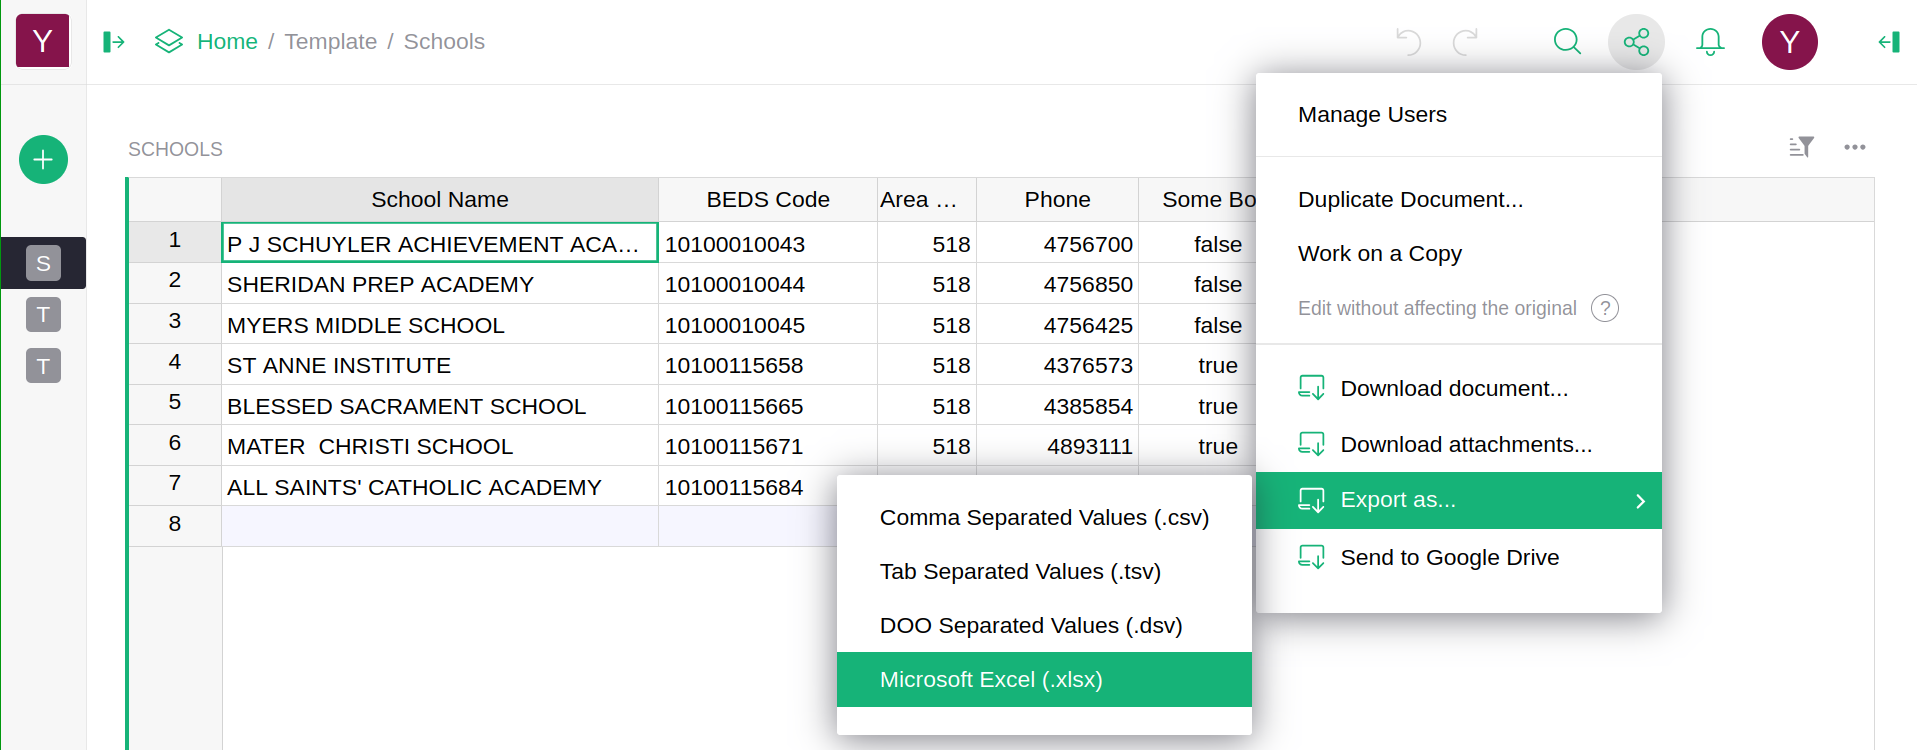This screenshot has width=1917, height=750.
Task: Click Send to Google Drive
Action: (x=1449, y=558)
